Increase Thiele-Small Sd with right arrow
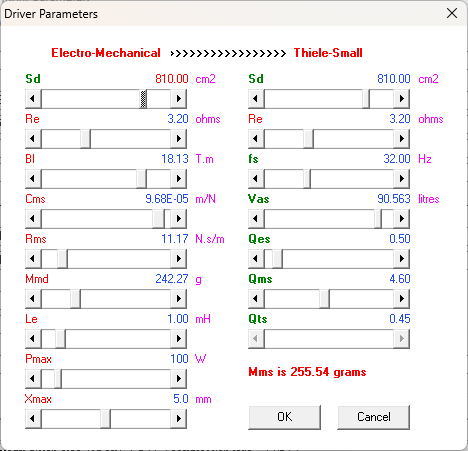The height and width of the screenshot is (451, 468). point(402,99)
